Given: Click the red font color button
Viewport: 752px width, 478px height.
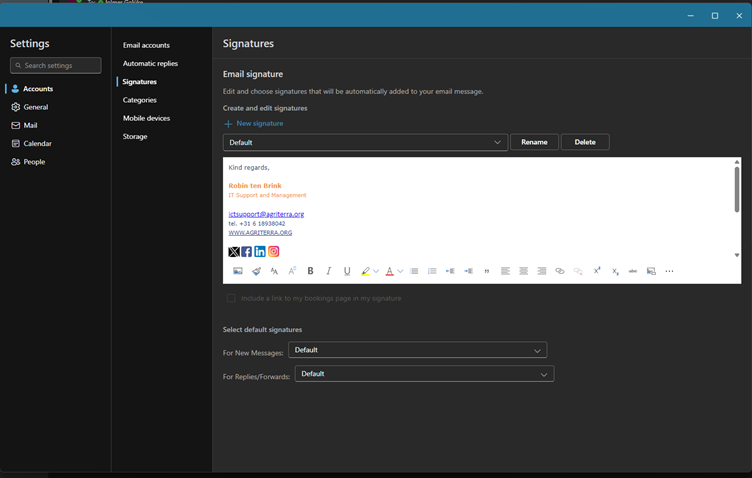Looking at the screenshot, I should point(389,271).
